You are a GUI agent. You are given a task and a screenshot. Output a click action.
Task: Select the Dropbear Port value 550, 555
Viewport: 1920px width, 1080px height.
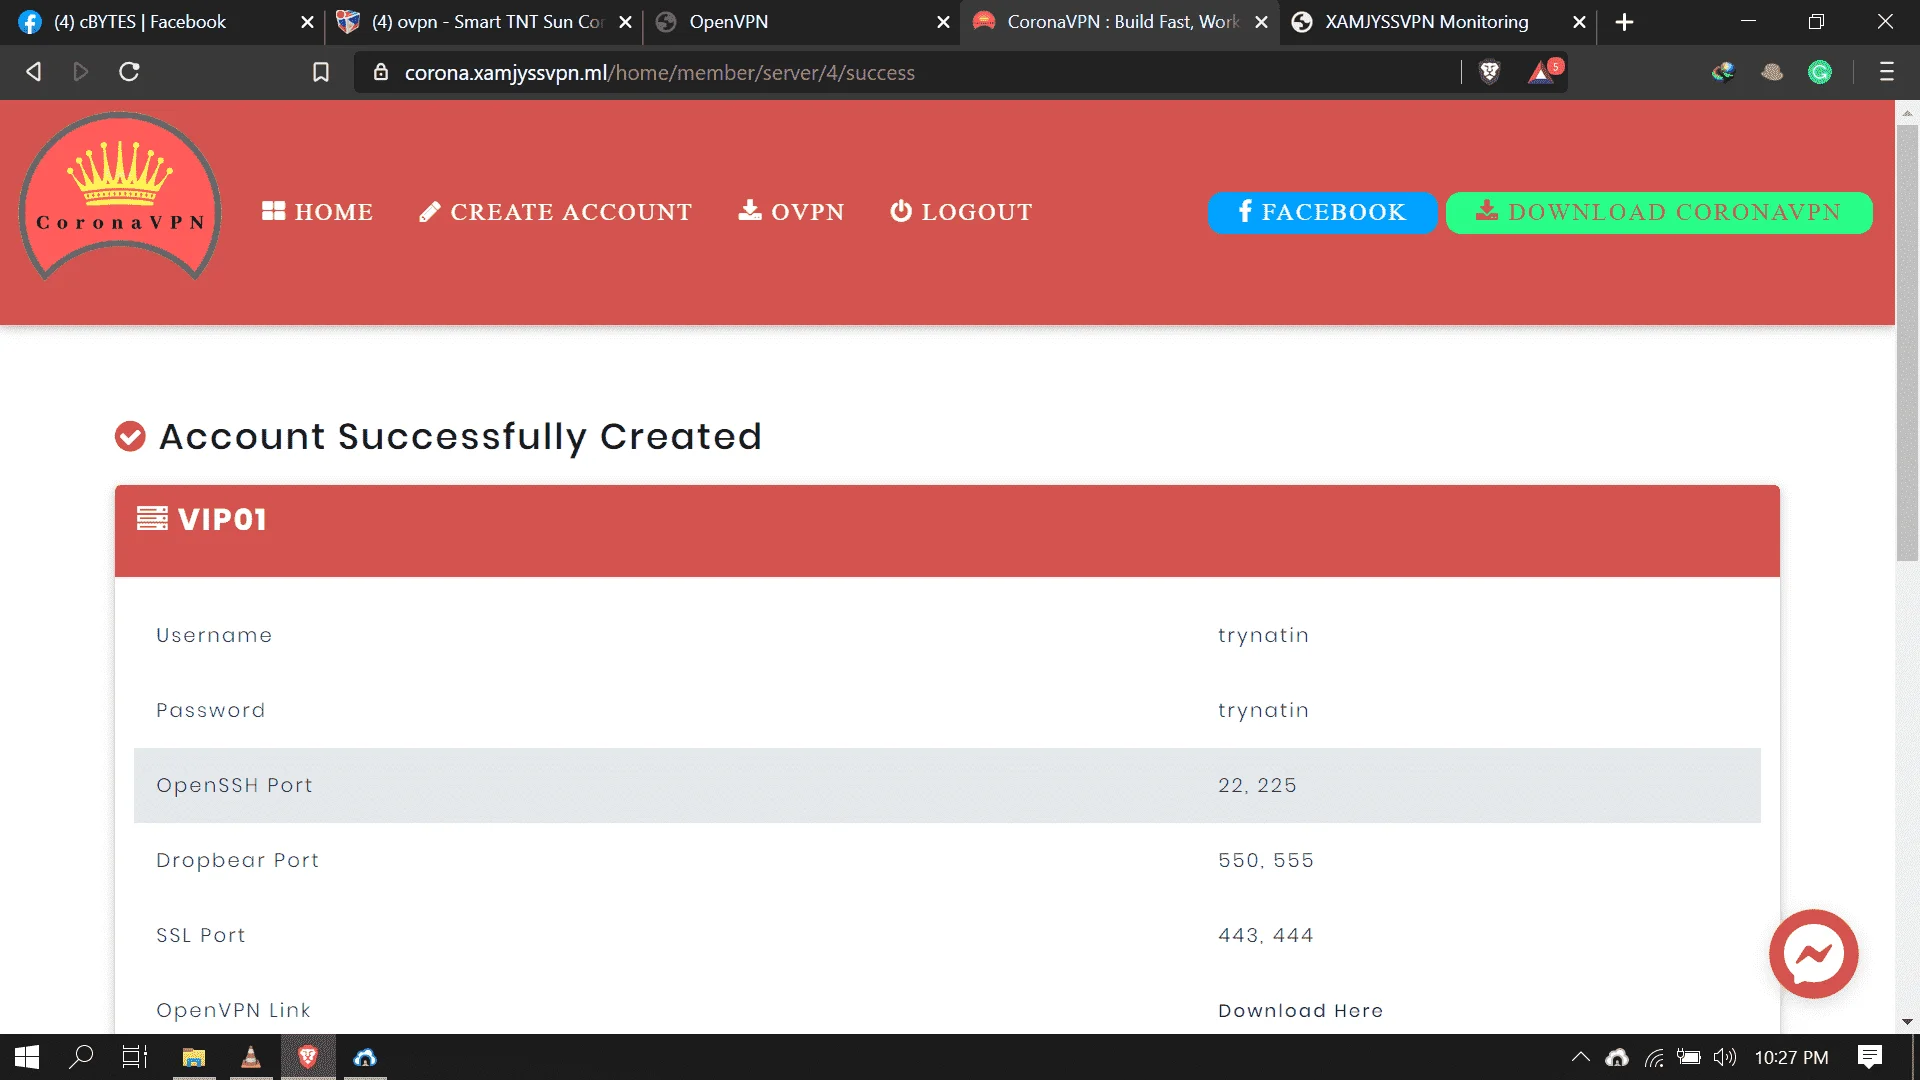tap(1266, 861)
